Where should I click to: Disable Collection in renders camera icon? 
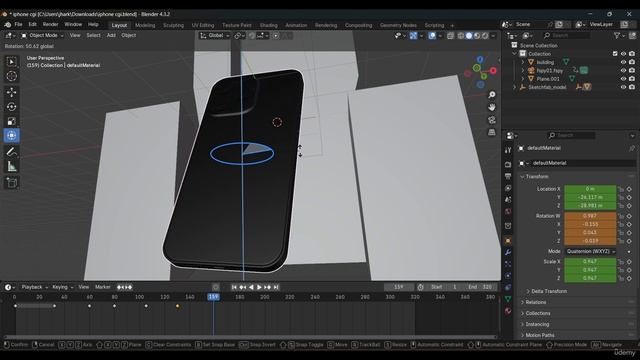coord(632,54)
